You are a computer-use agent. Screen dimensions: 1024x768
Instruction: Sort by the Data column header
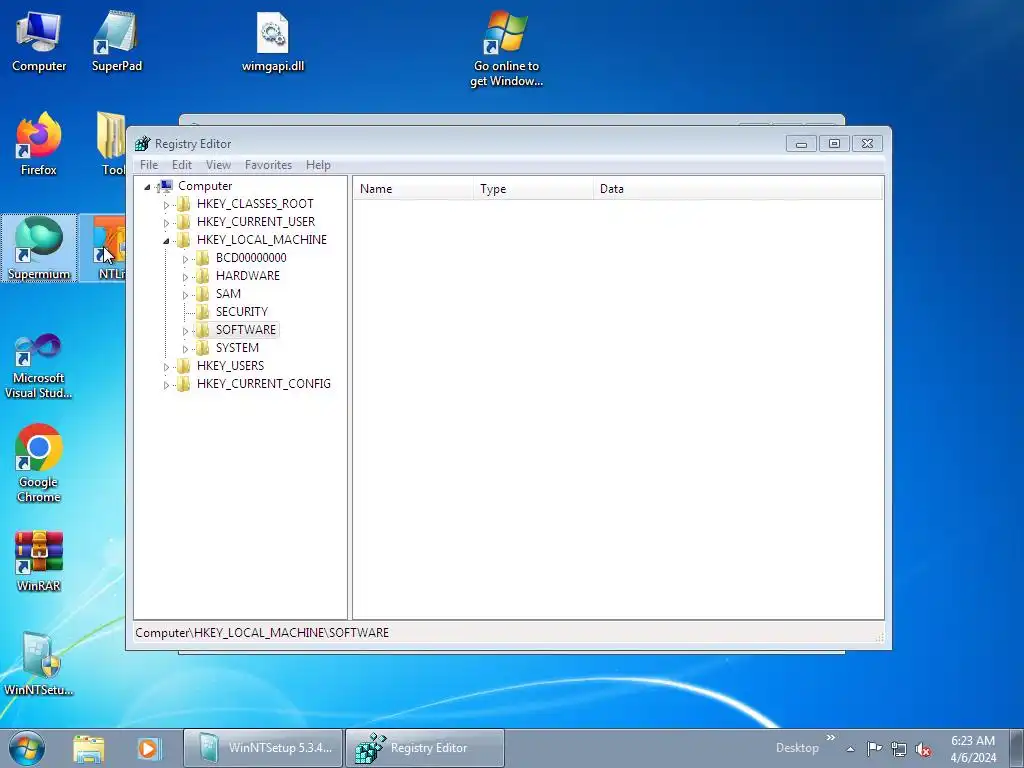pyautogui.click(x=738, y=189)
